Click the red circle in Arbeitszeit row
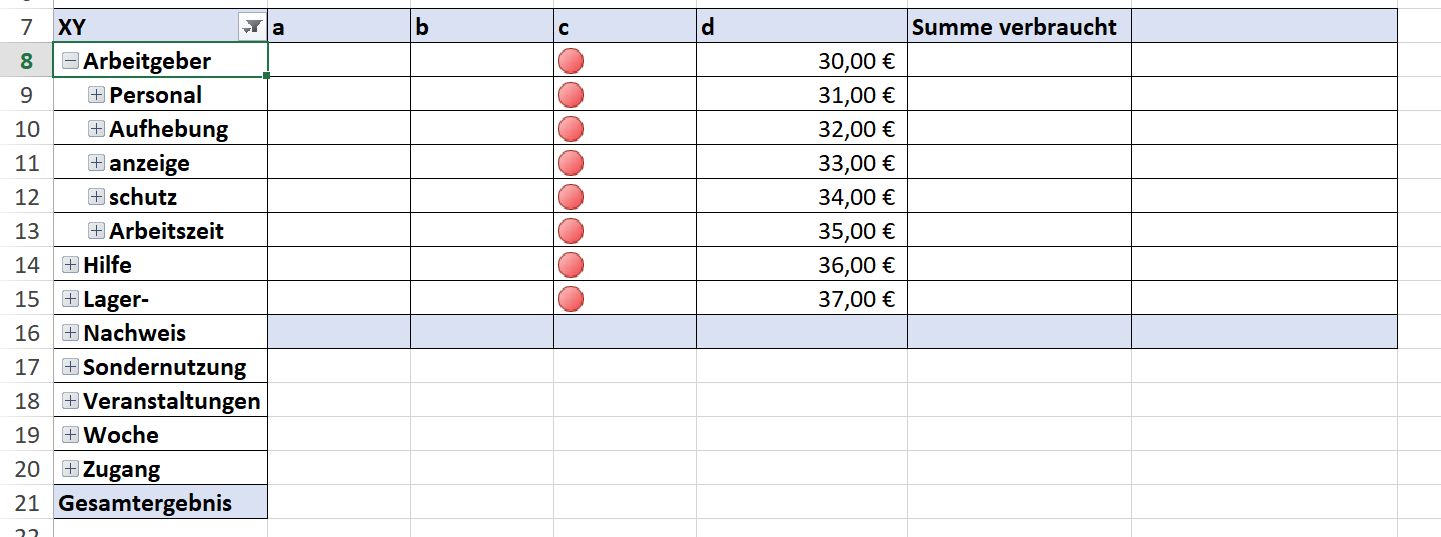 [571, 231]
